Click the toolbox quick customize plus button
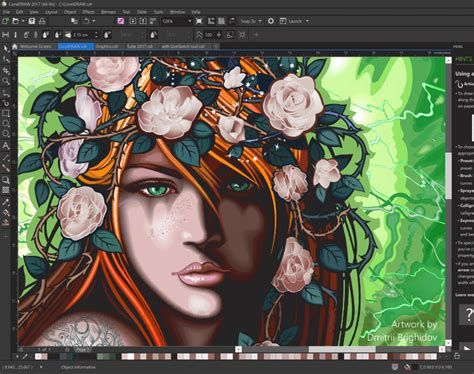 click(x=6, y=236)
